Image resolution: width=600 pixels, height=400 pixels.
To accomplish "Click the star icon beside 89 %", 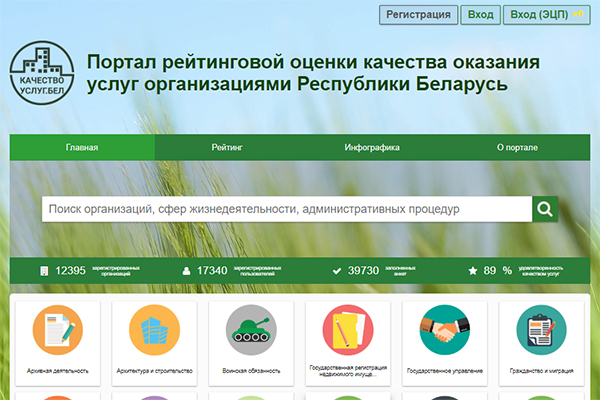I will (473, 271).
